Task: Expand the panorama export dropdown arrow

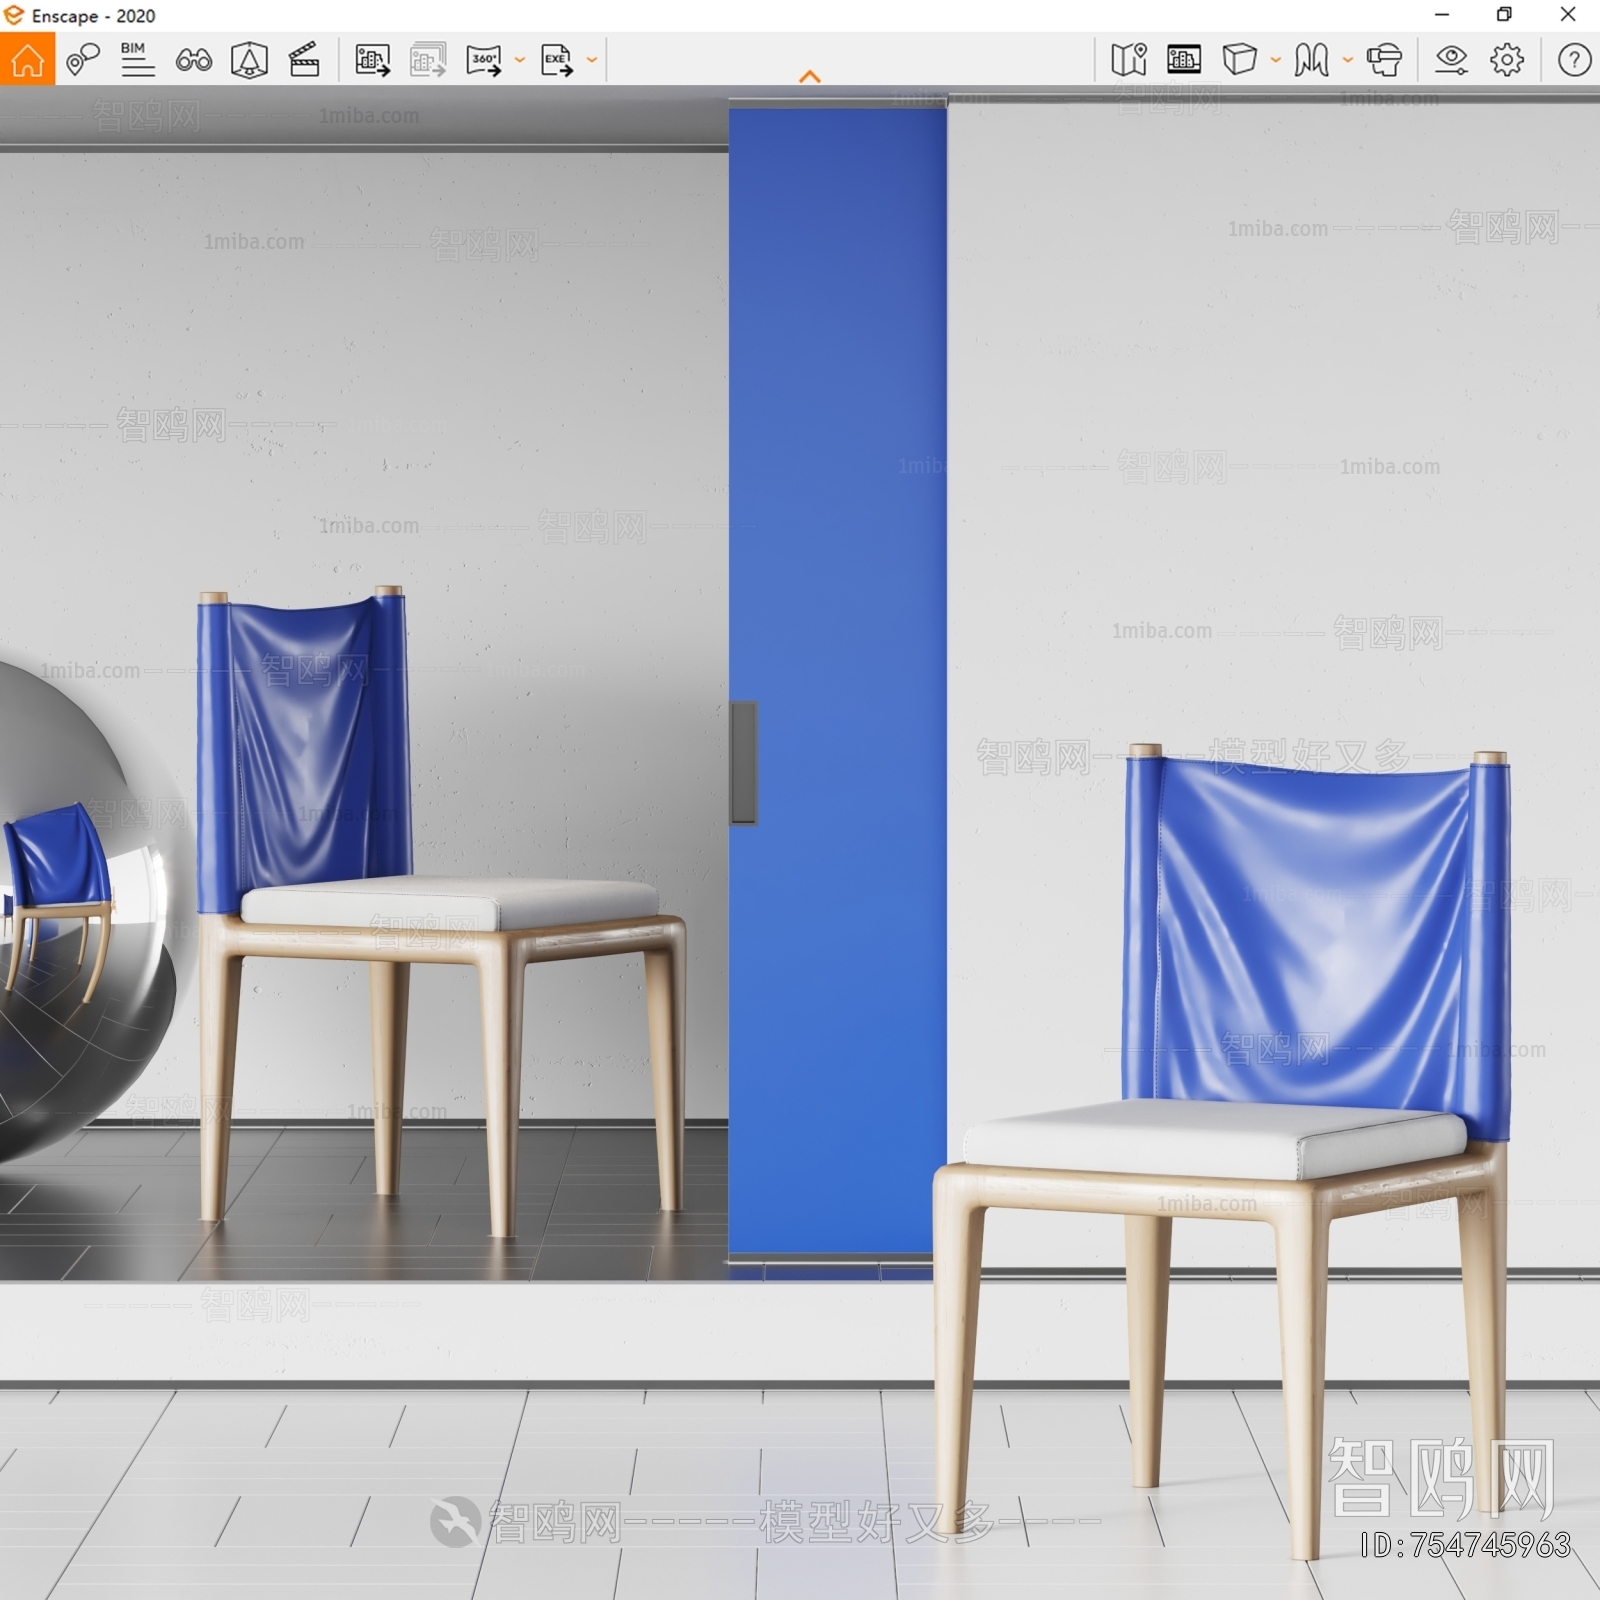Action: [520, 60]
